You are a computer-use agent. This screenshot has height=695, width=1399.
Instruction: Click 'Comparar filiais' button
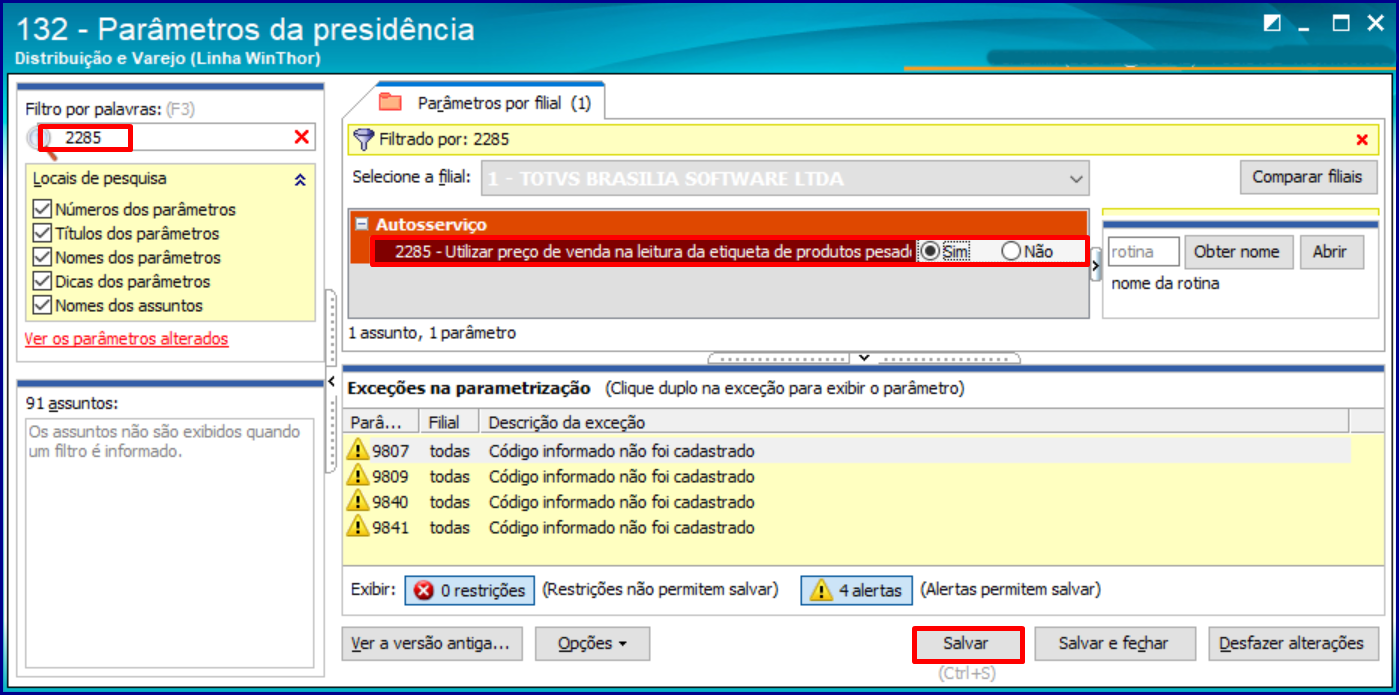1307,177
